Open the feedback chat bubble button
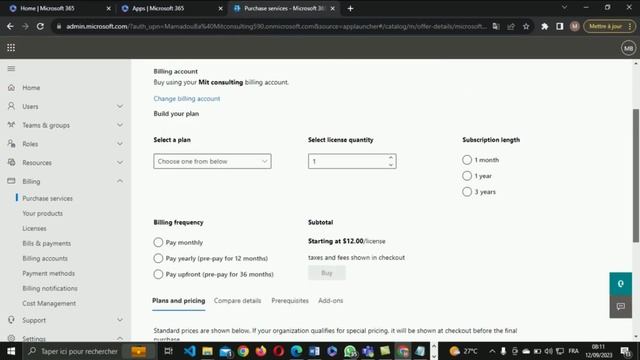The height and width of the screenshot is (360, 640). (620, 307)
